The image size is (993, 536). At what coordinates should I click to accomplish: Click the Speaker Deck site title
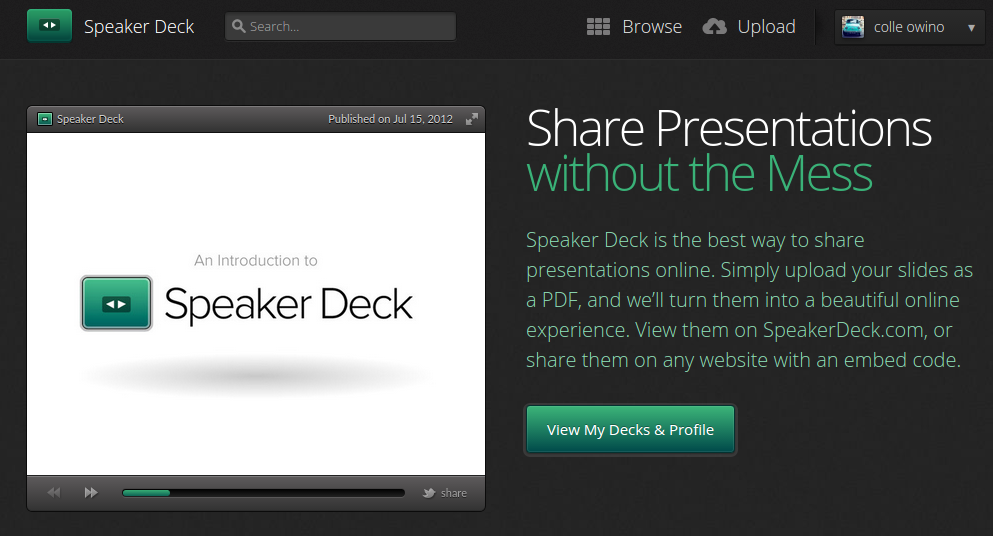coord(139,27)
